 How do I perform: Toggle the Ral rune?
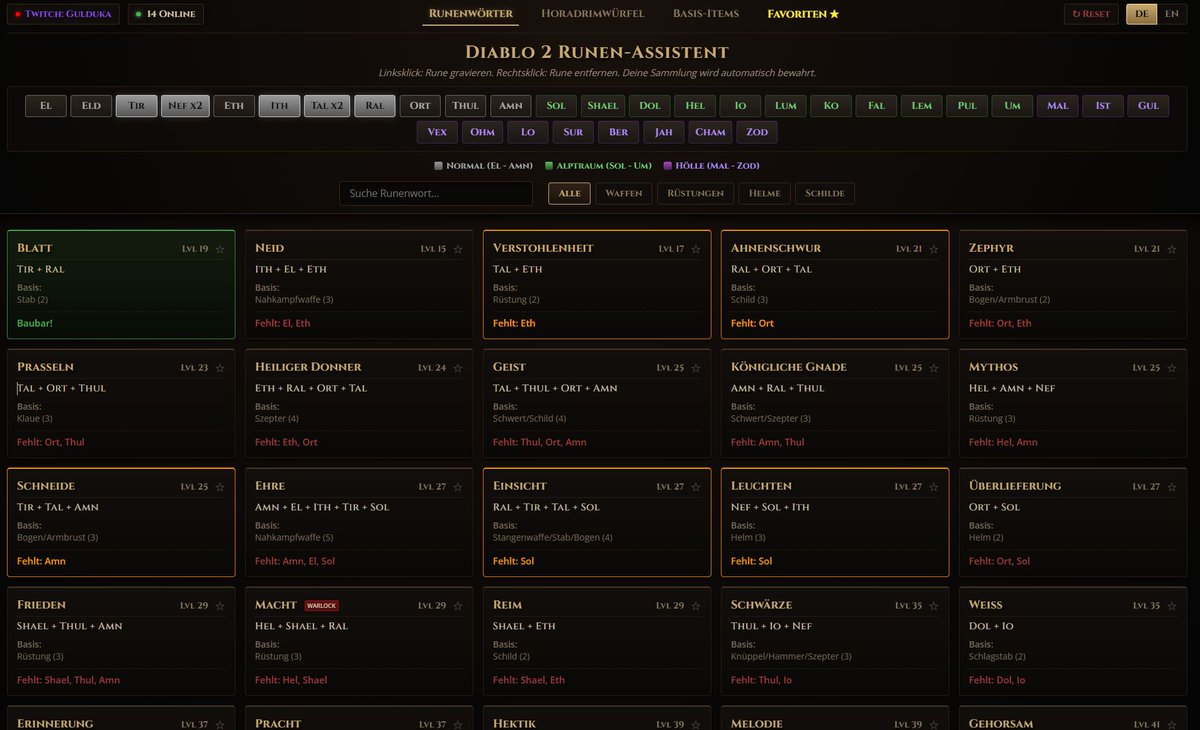click(375, 105)
